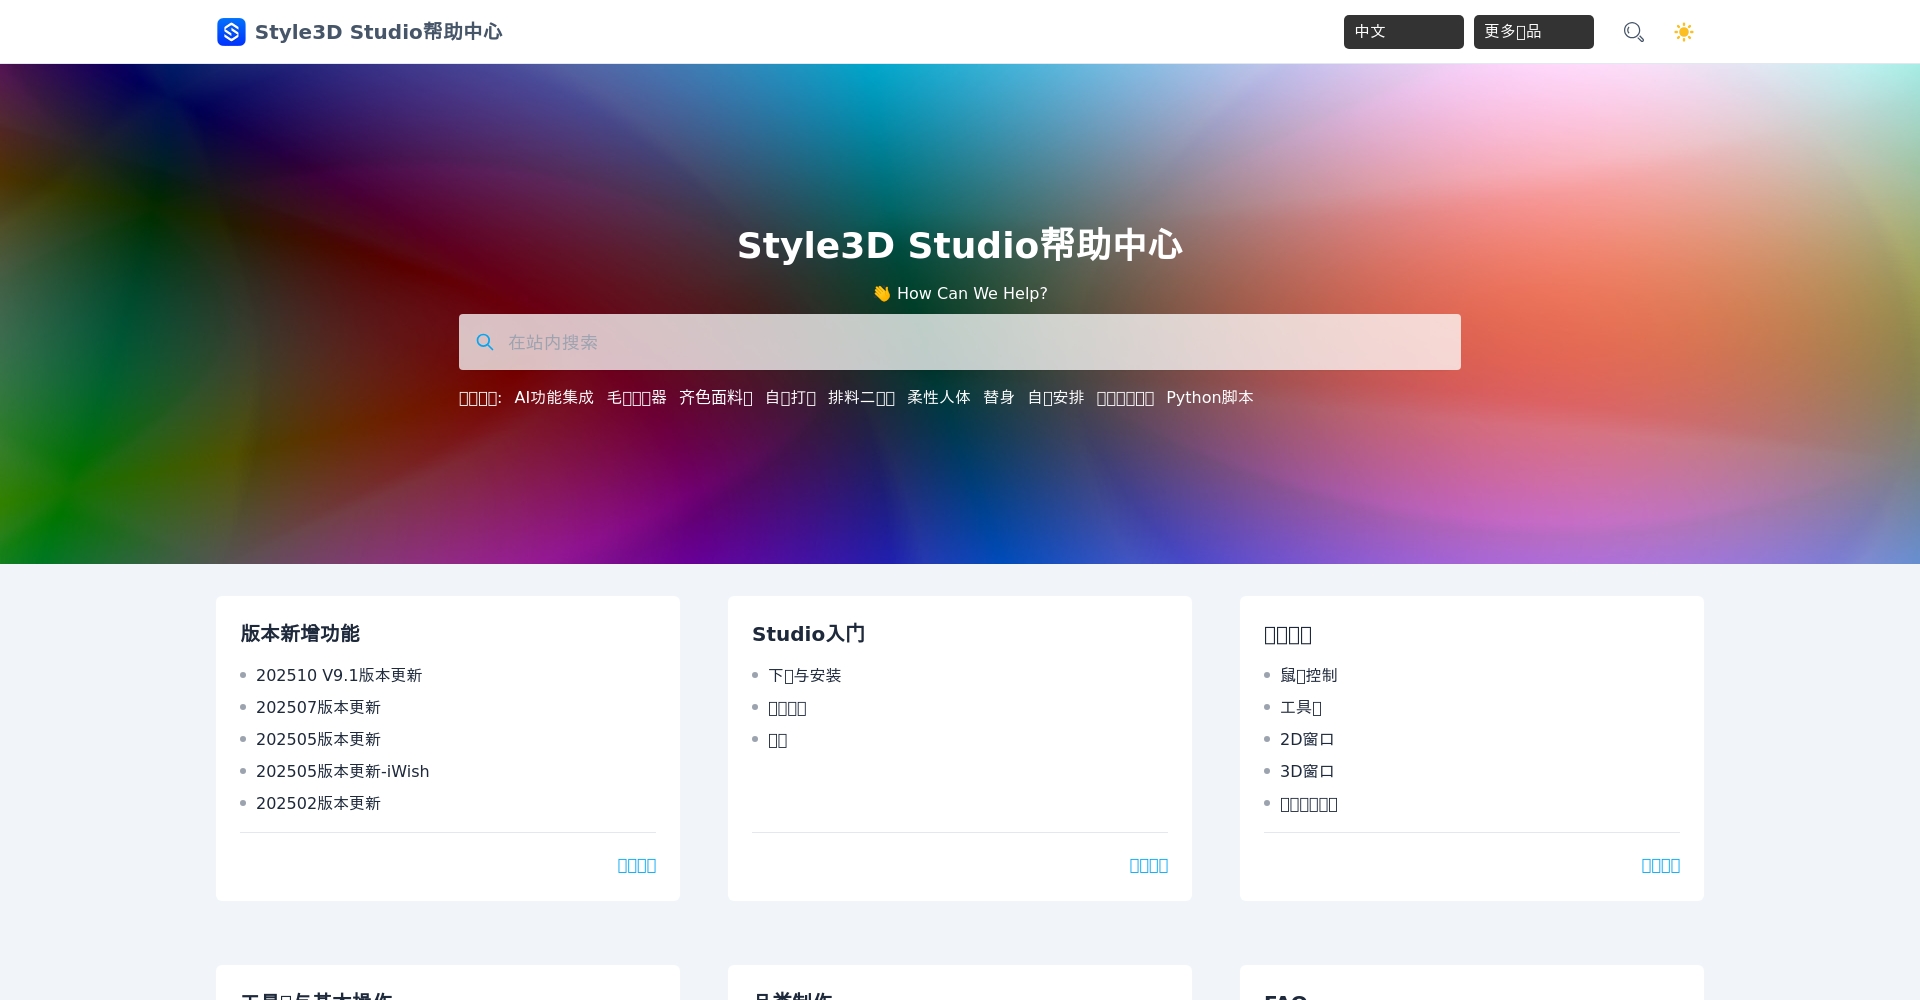Open the 202510 V9.1版本更新 article

coord(339,675)
